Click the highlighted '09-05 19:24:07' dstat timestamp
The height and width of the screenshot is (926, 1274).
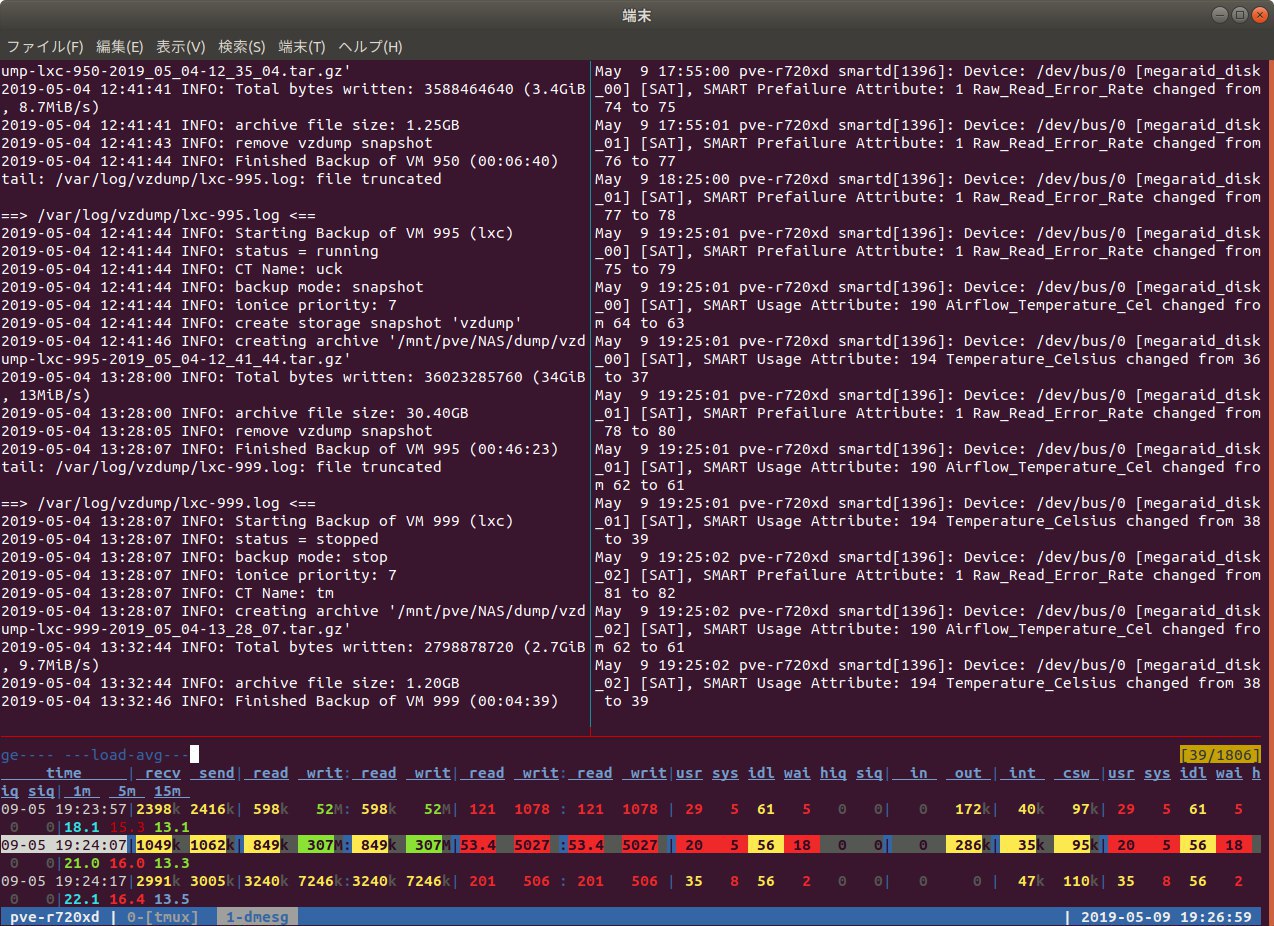(x=64, y=845)
